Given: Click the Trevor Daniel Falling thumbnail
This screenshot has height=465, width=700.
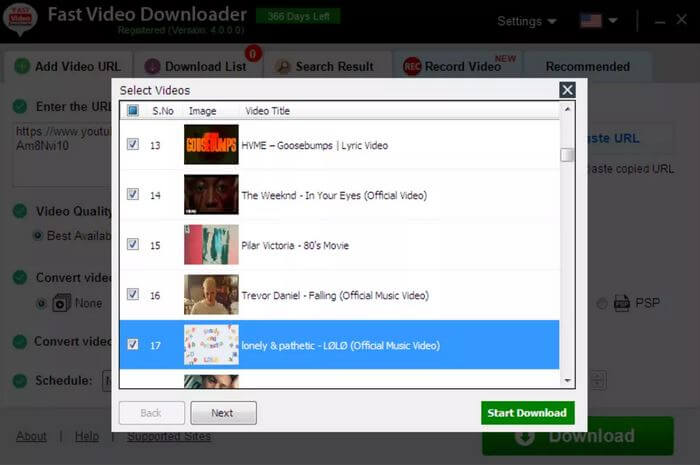Looking at the screenshot, I should pyautogui.click(x=211, y=295).
